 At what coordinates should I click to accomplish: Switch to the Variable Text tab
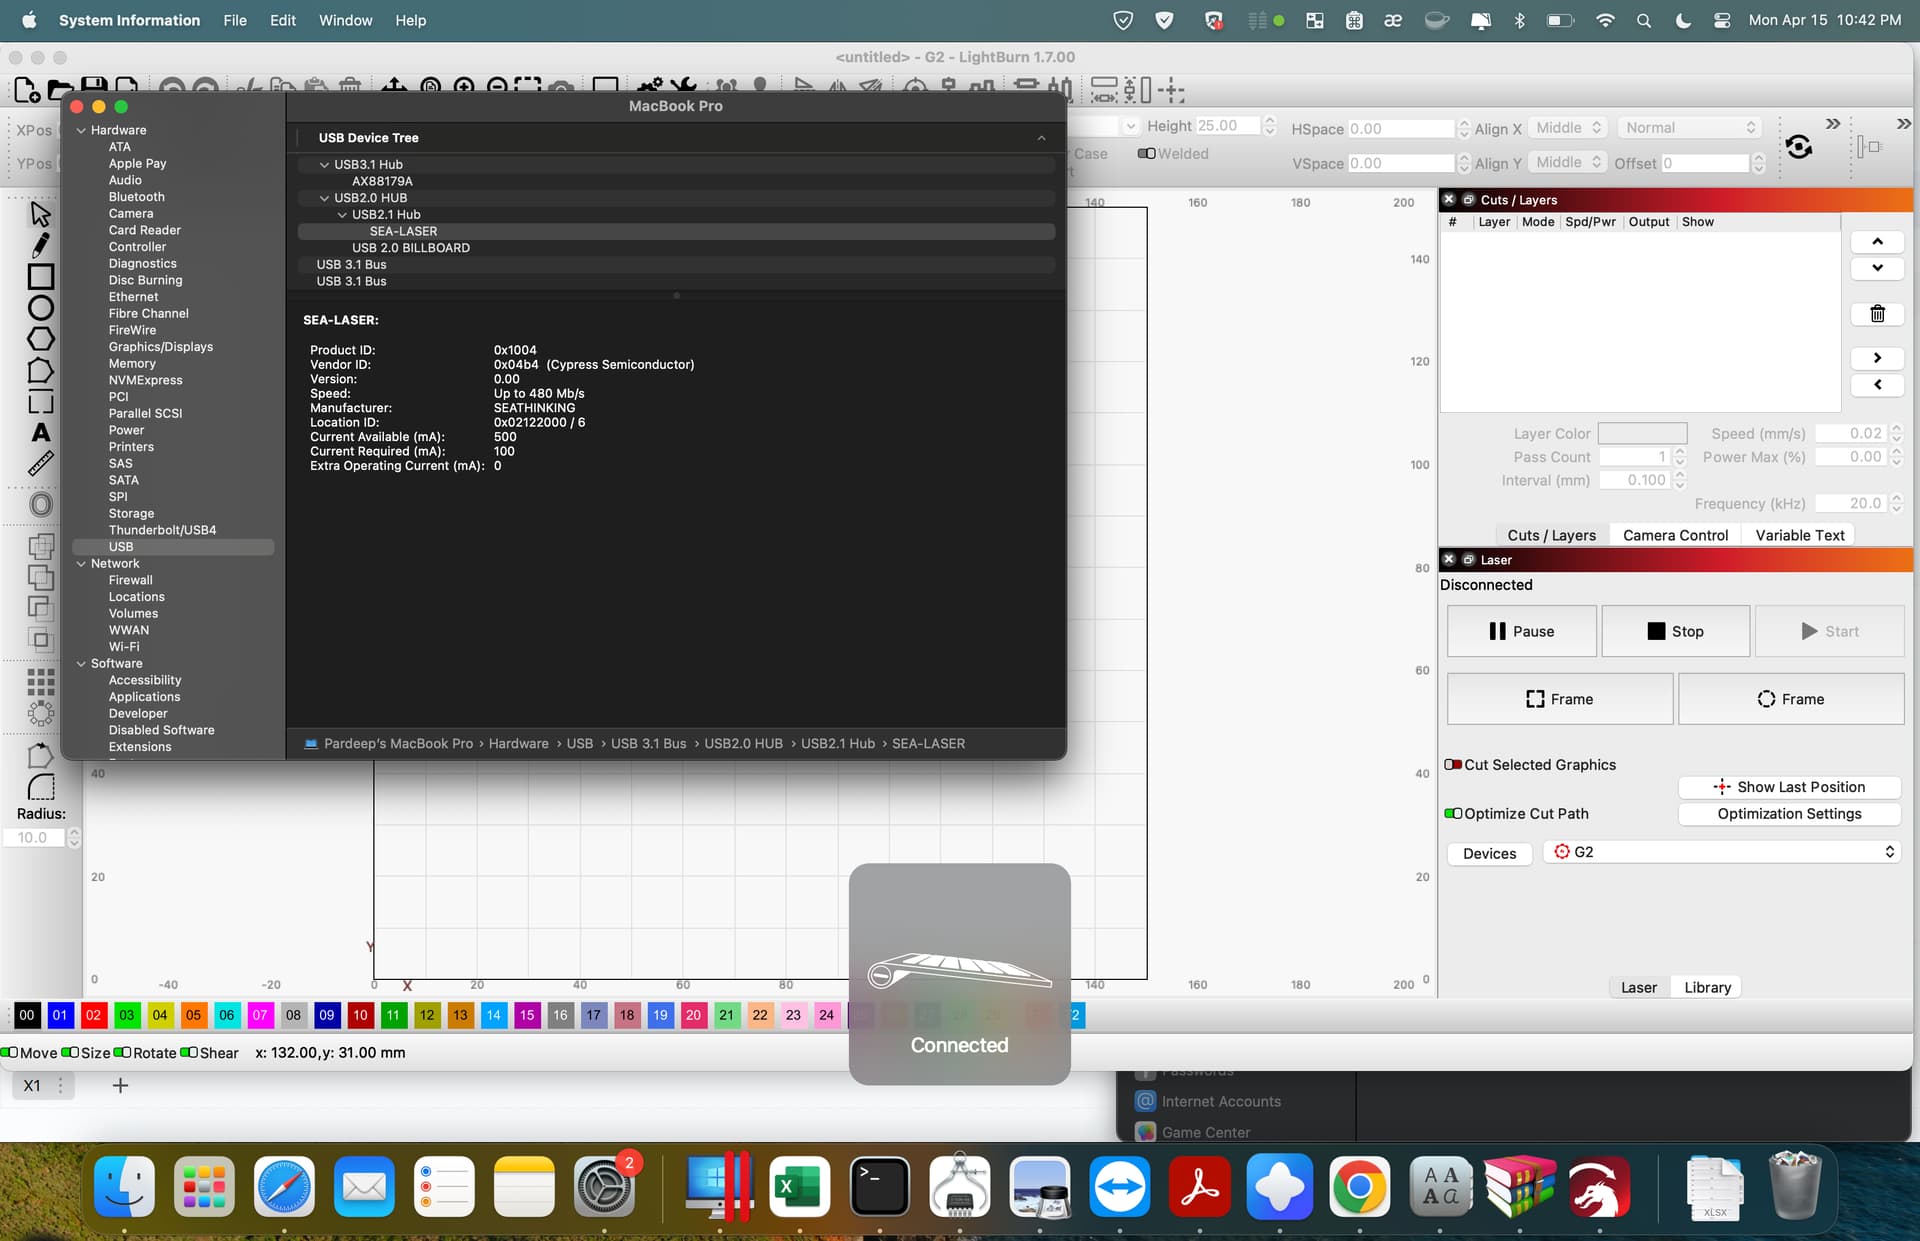(1799, 535)
